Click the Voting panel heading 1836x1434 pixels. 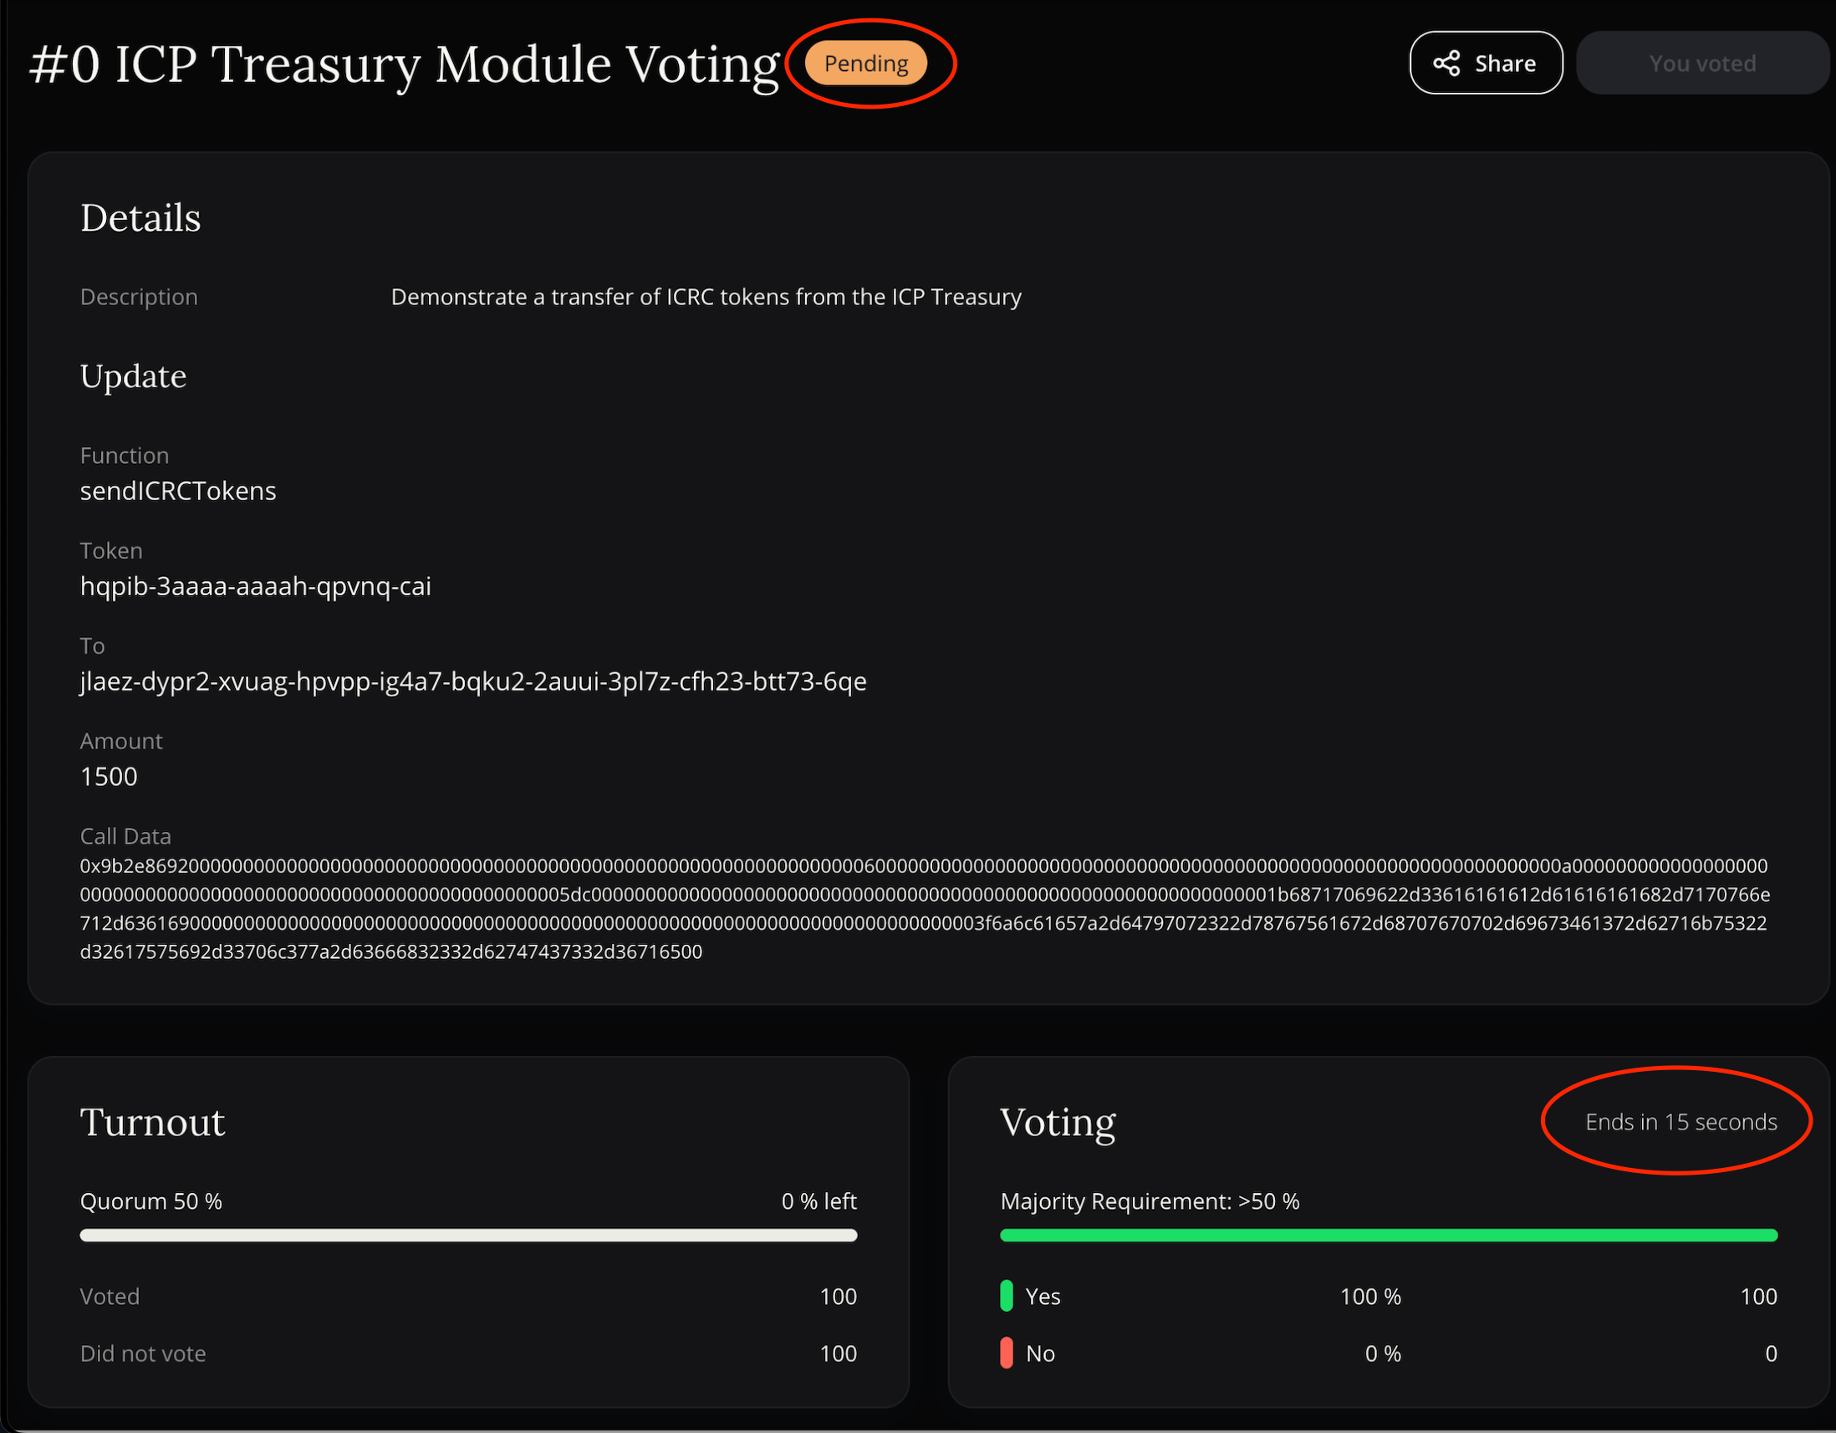coord(1057,1122)
